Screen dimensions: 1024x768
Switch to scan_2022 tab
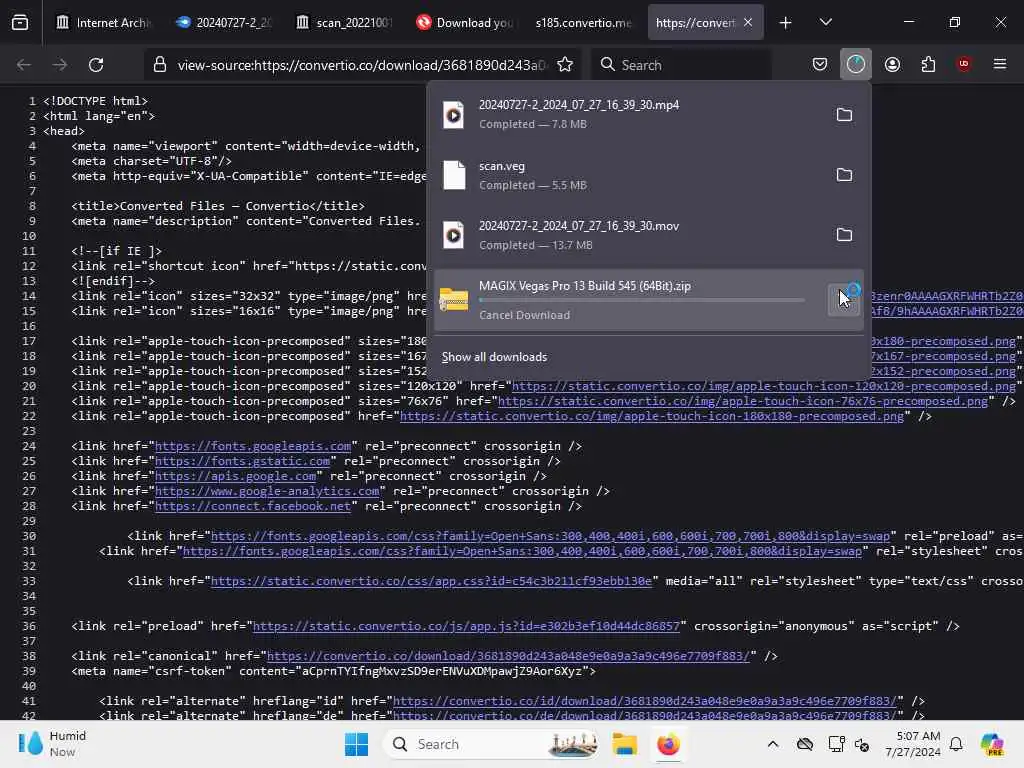344,23
